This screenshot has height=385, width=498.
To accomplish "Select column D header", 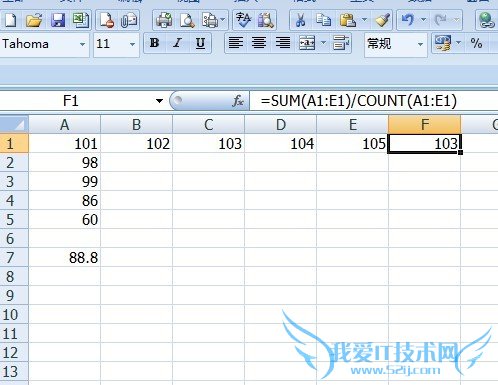I will tap(281, 125).
